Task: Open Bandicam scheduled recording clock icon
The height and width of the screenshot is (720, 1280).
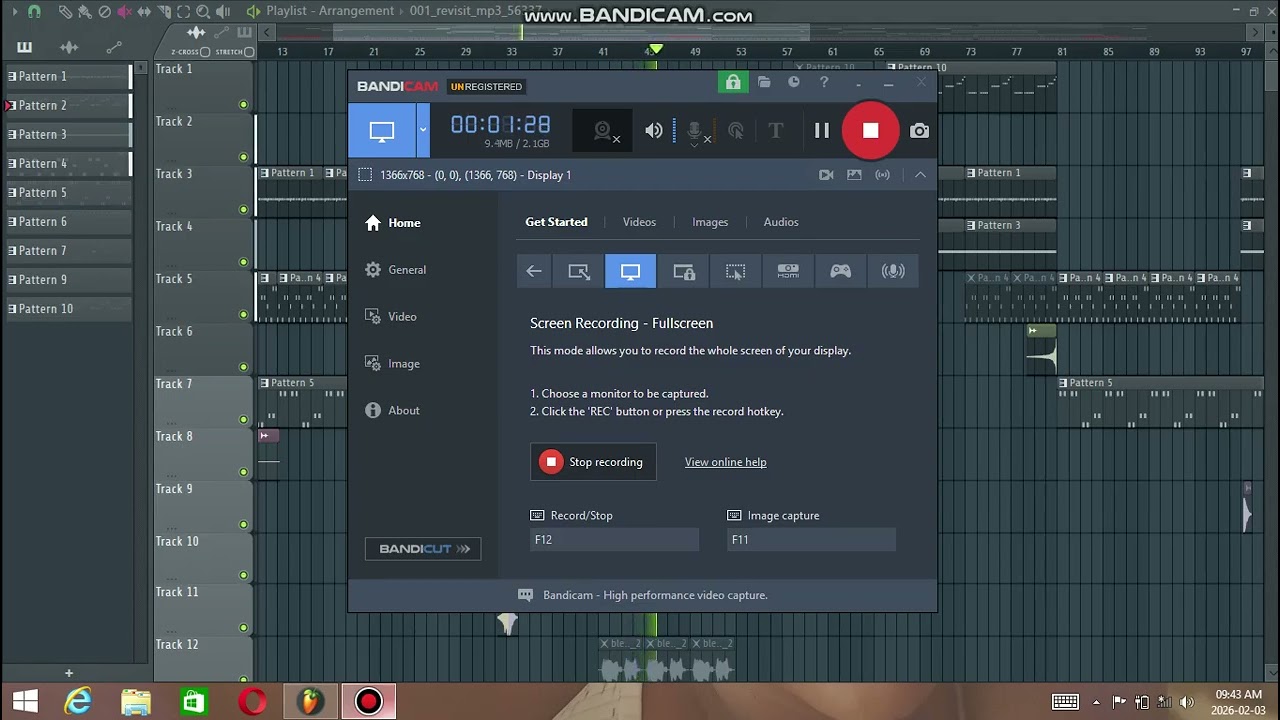Action: point(794,83)
